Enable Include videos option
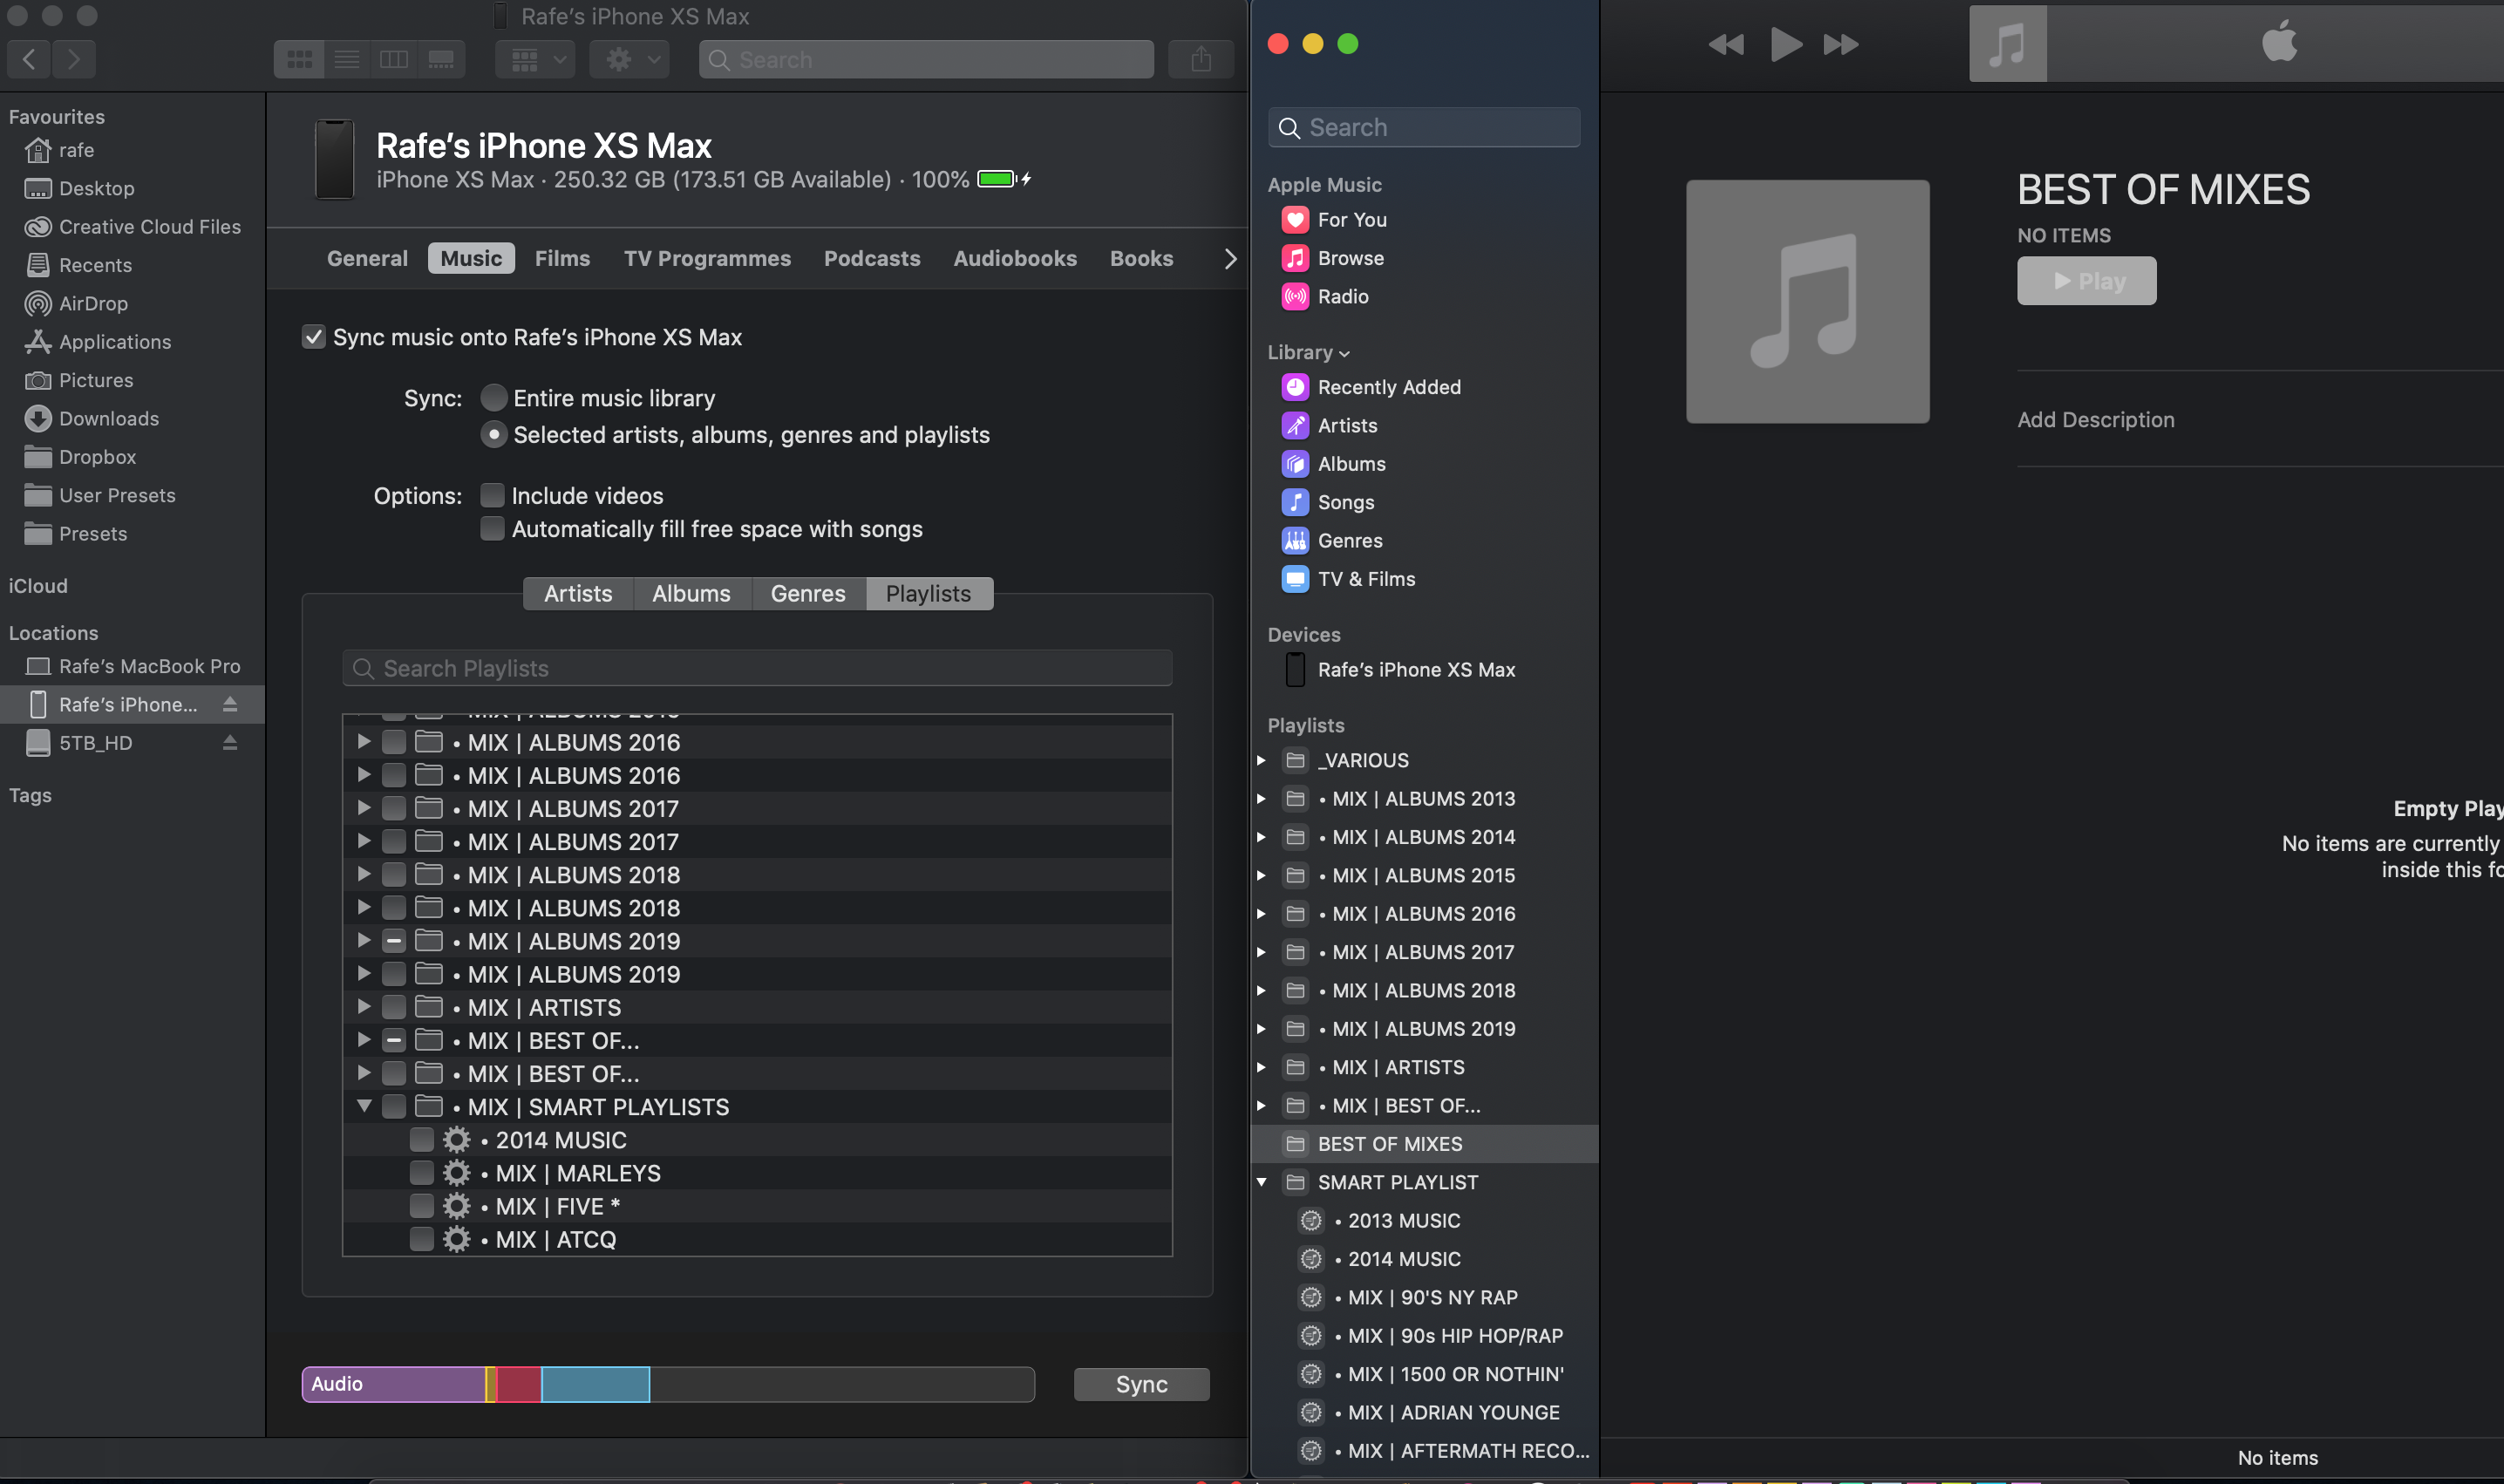This screenshot has width=2504, height=1484. pyautogui.click(x=492, y=496)
